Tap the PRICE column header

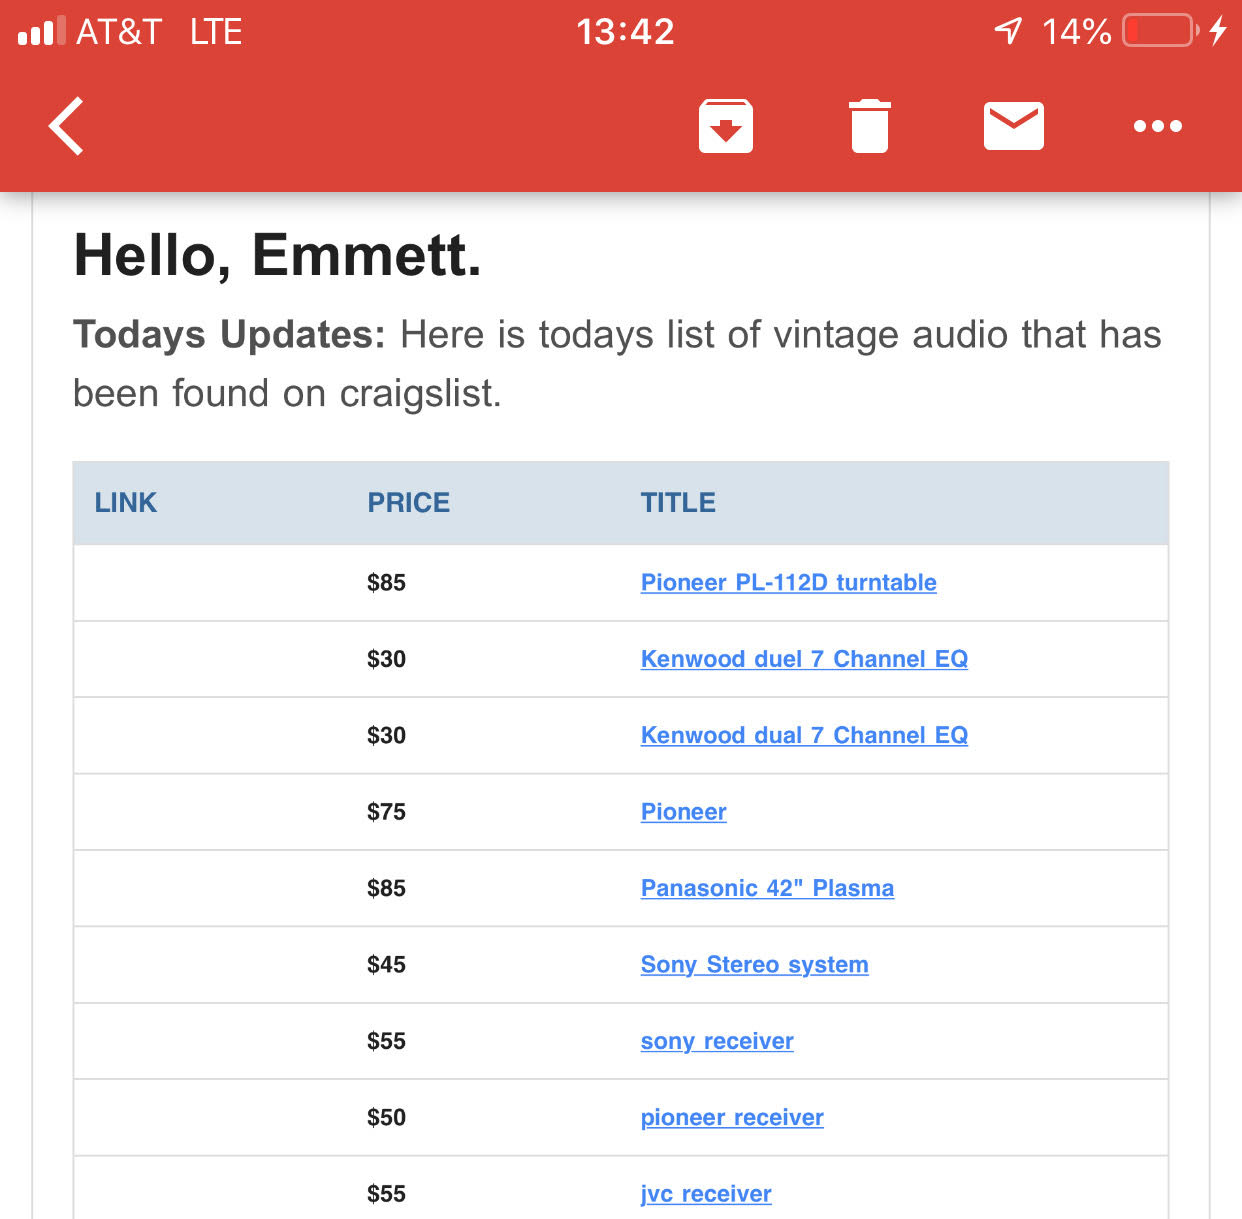[408, 503]
